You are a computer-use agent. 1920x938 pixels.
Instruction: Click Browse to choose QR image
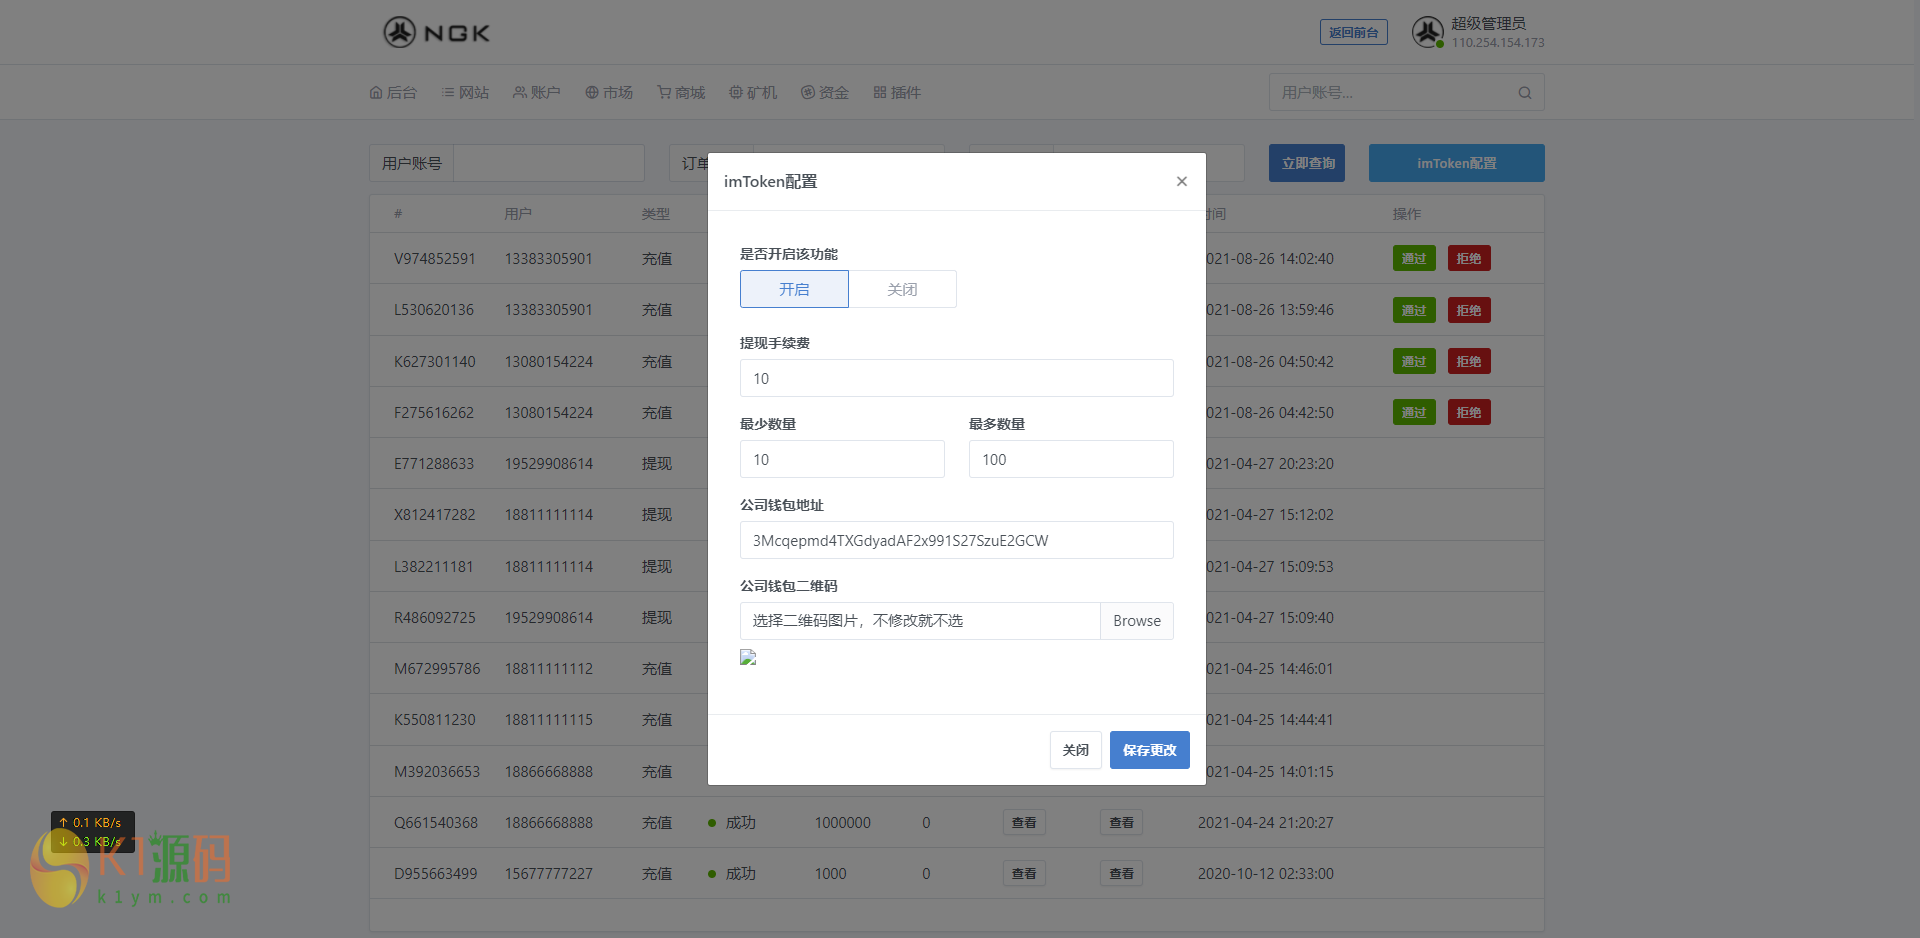click(x=1136, y=621)
